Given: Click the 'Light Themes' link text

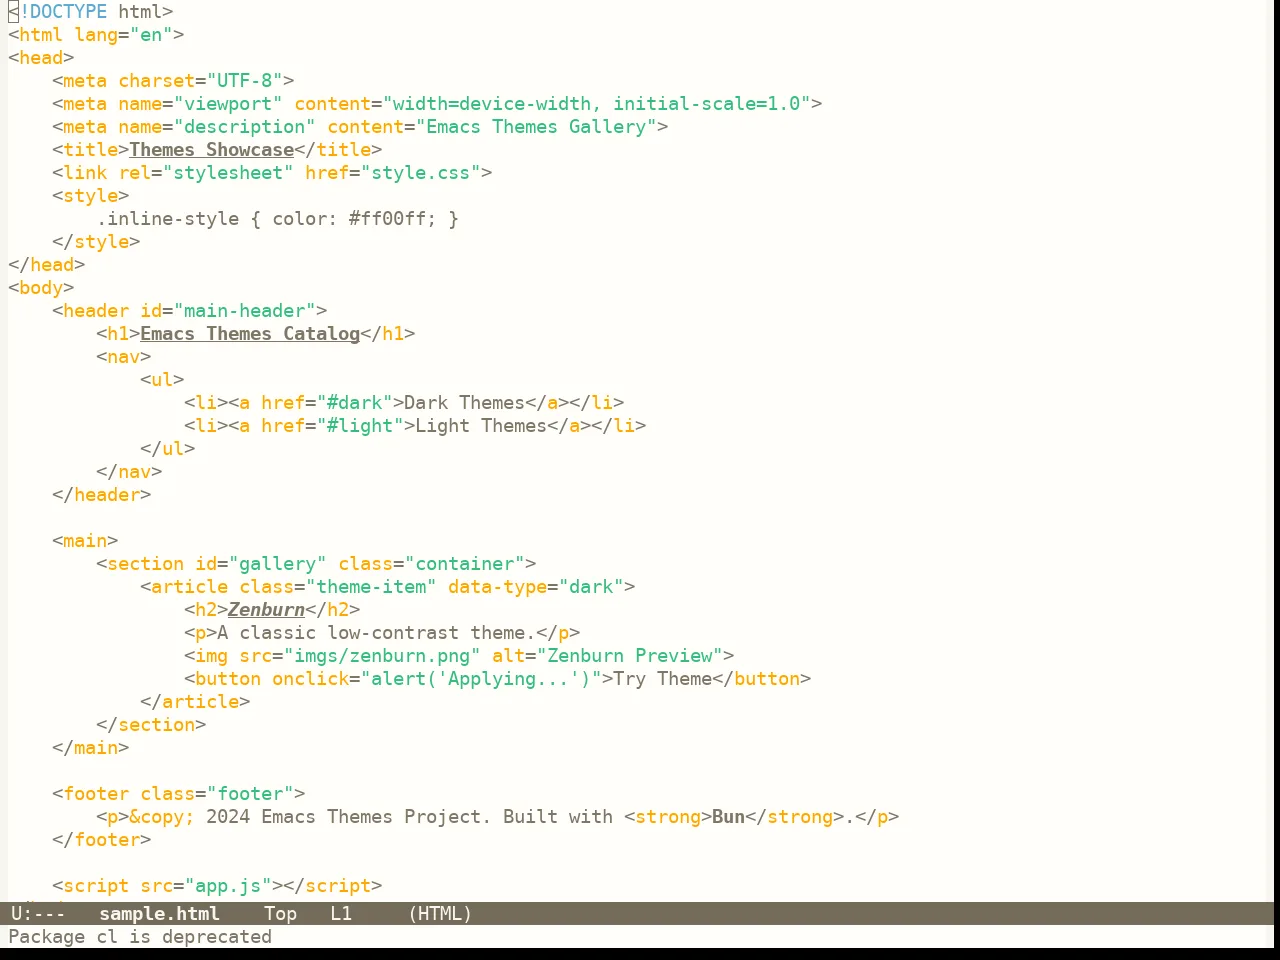Looking at the screenshot, I should [481, 426].
